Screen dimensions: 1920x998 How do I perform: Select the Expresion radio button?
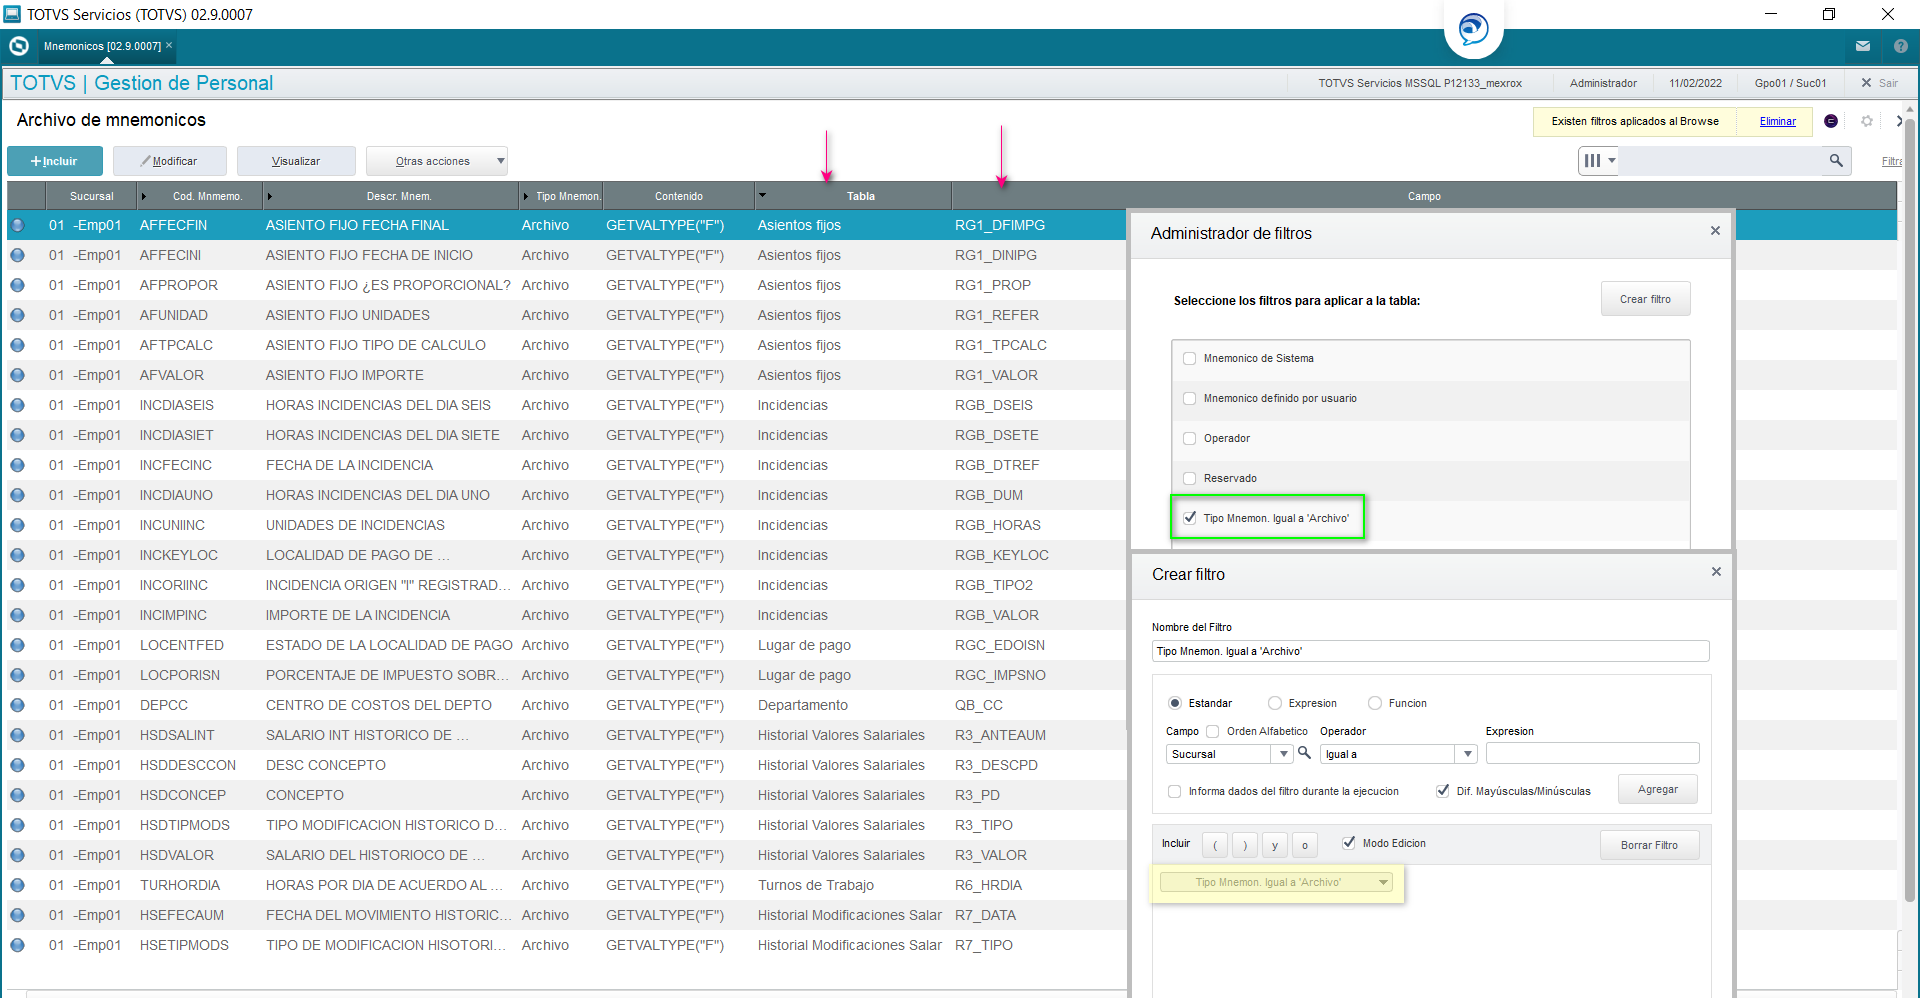[x=1274, y=703]
